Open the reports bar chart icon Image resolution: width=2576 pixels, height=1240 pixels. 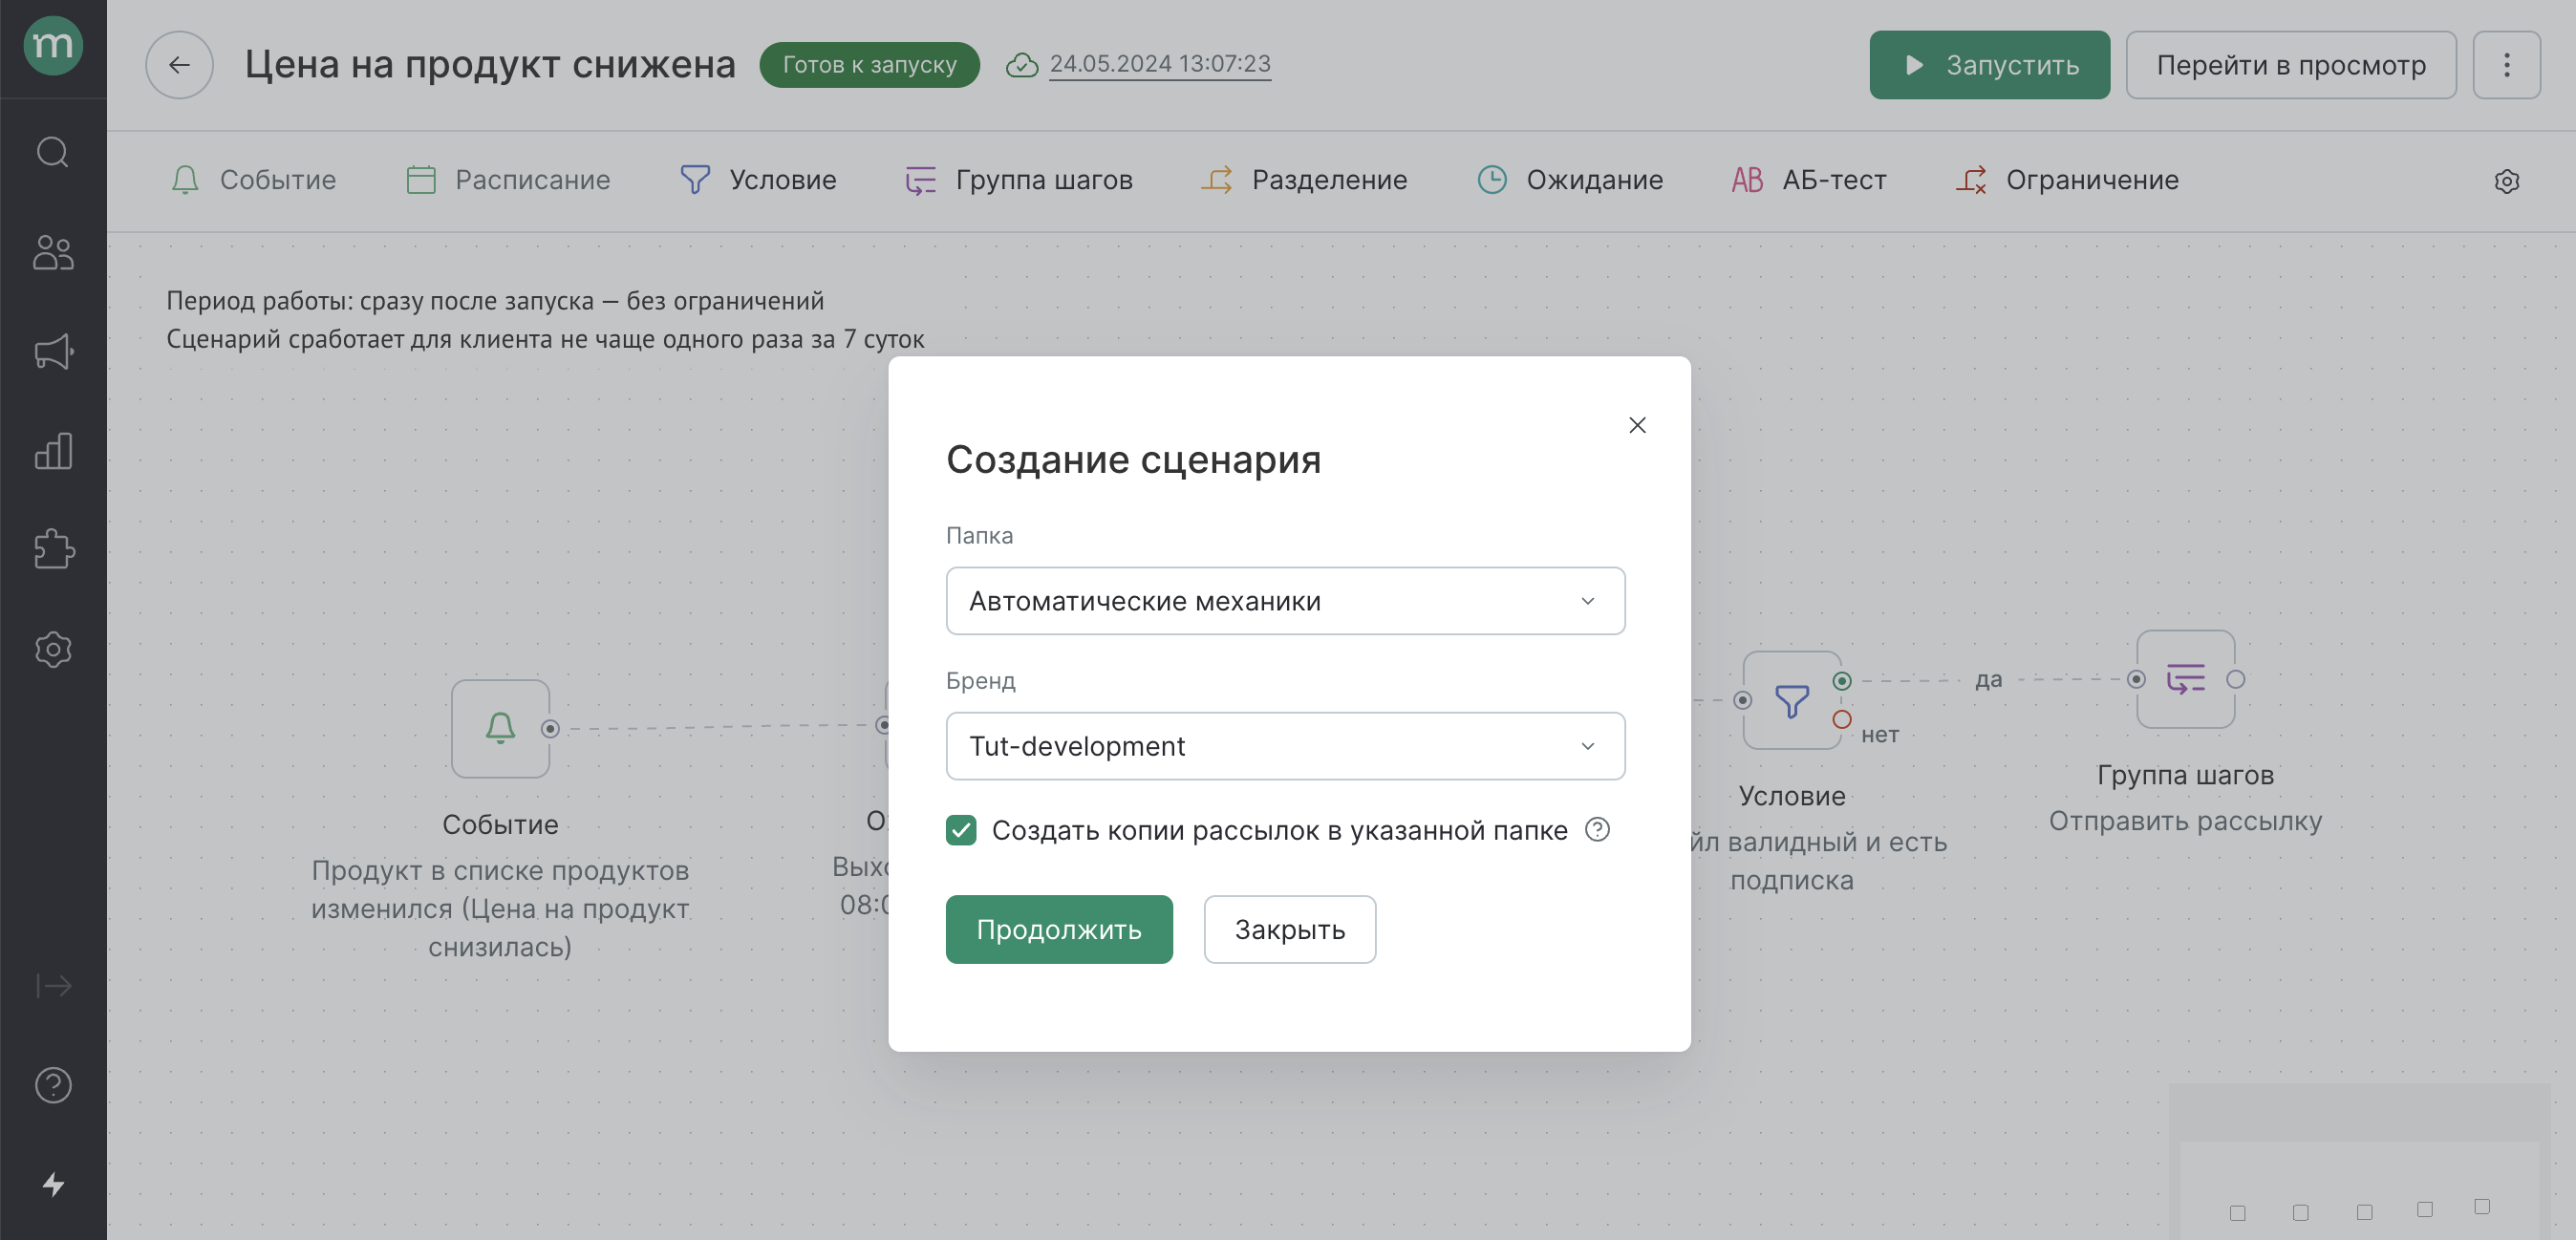pyautogui.click(x=53, y=451)
